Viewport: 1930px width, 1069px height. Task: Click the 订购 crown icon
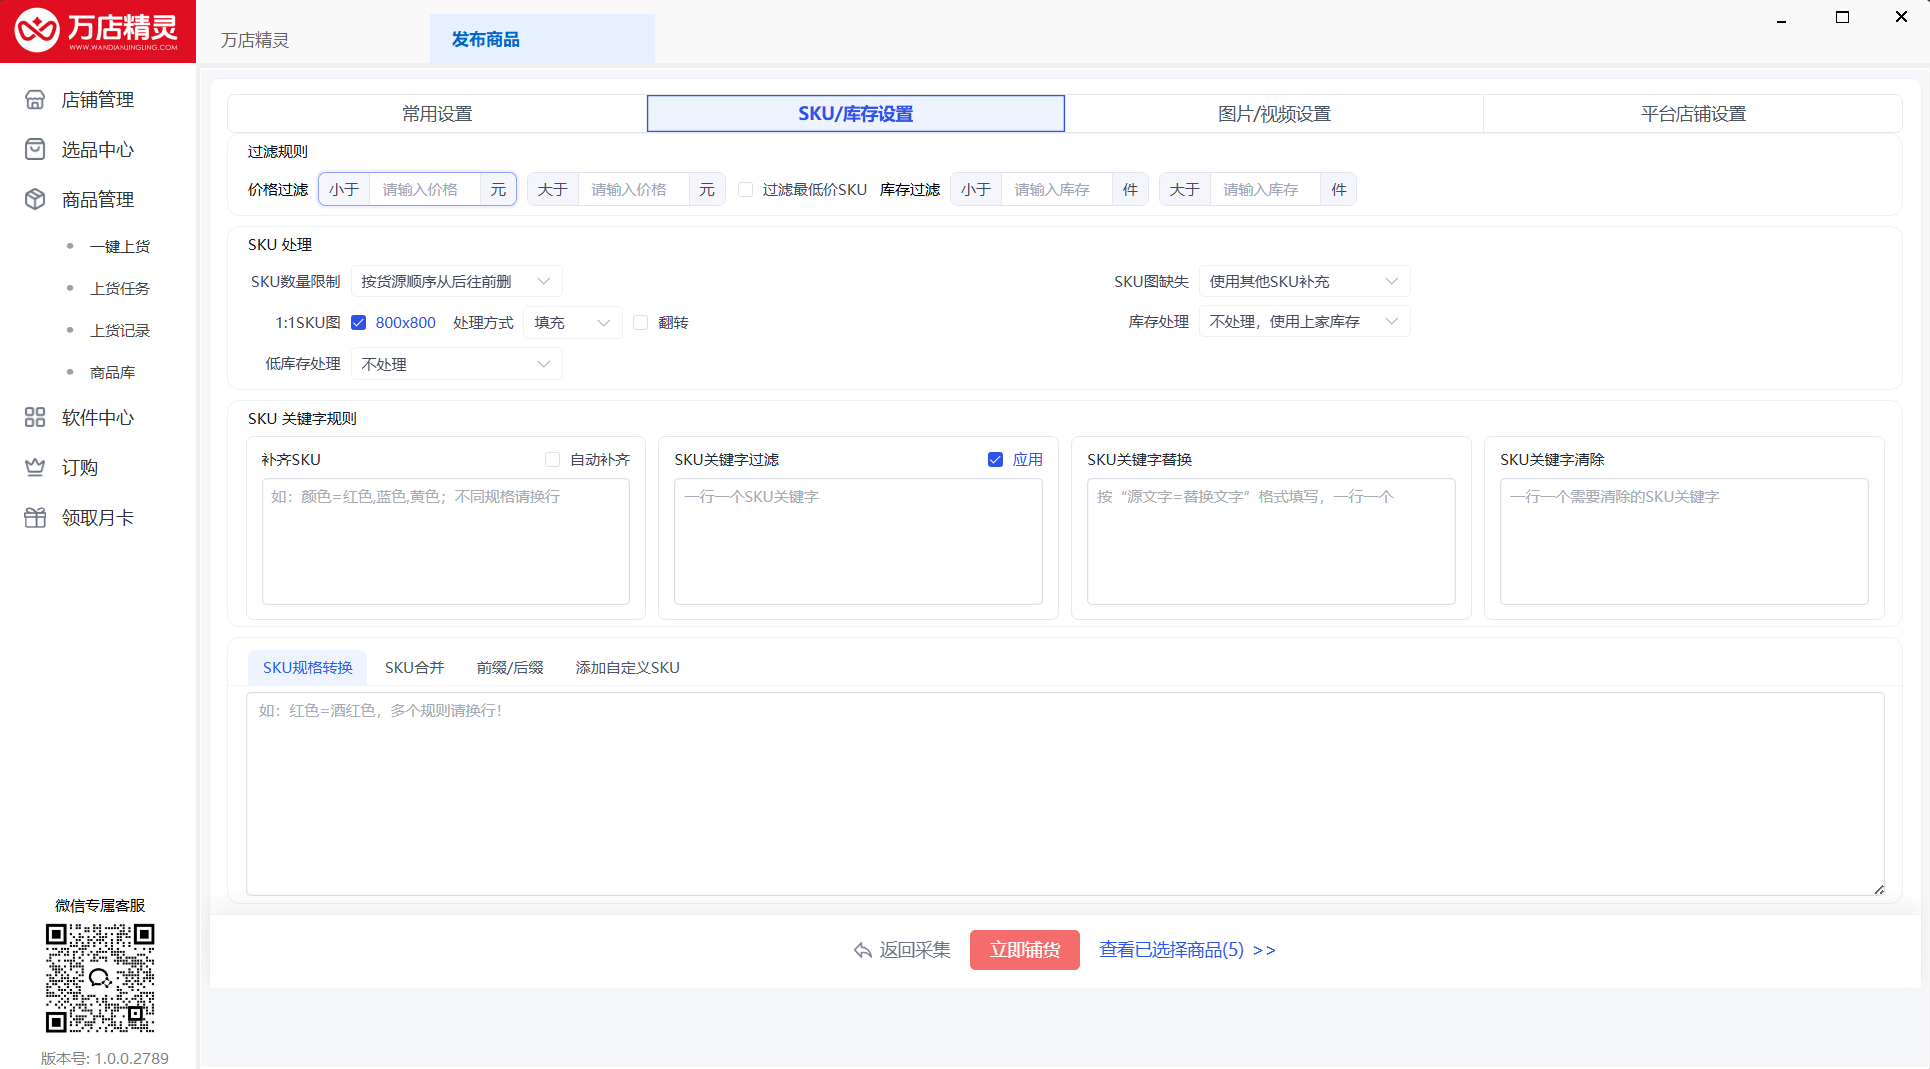35,468
